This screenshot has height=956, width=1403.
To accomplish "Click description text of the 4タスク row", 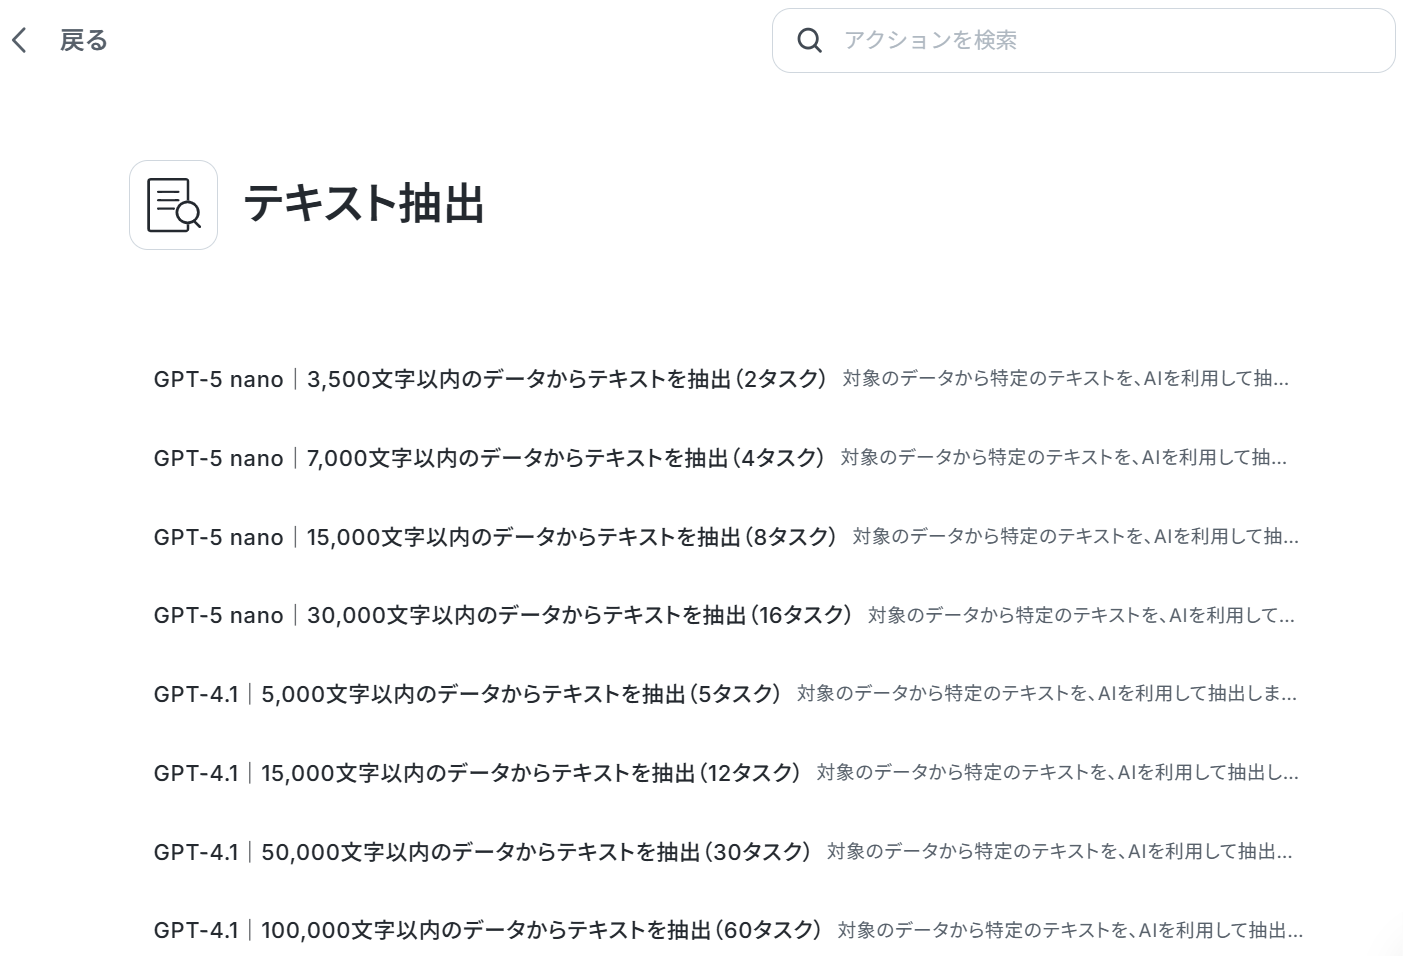I will pos(1064,458).
